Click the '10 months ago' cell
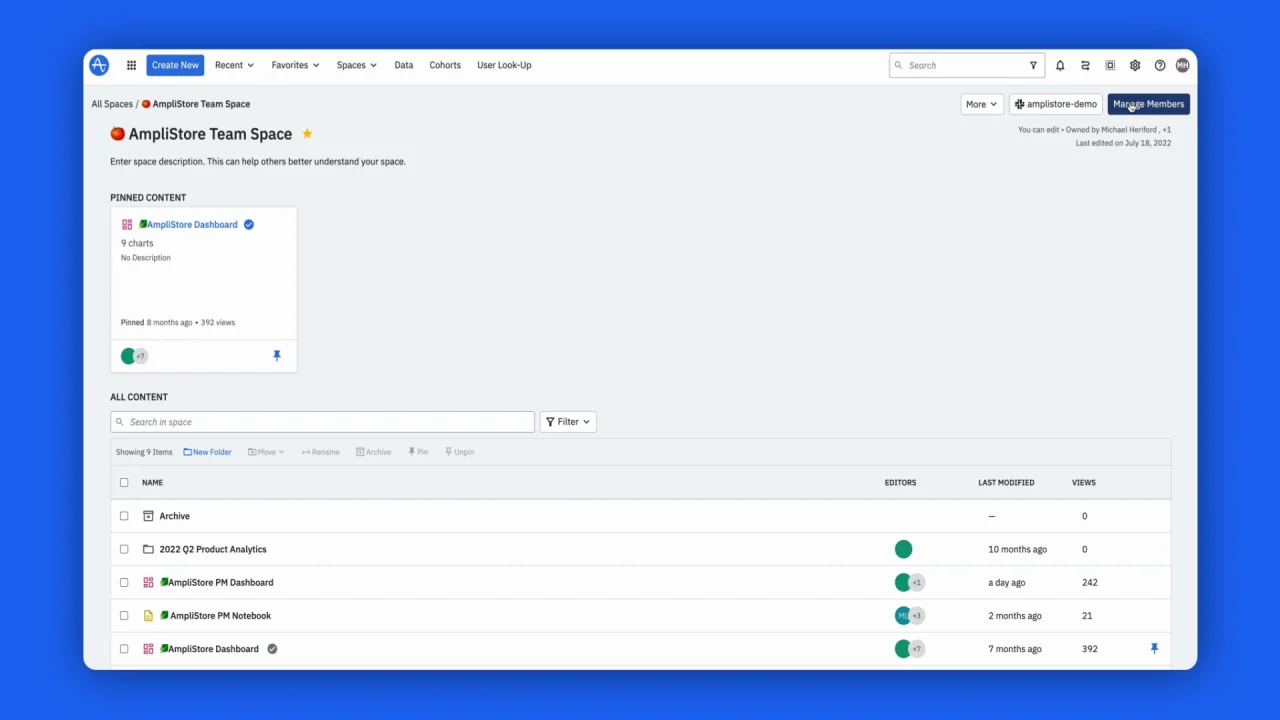Viewport: 1280px width, 720px height. click(1017, 549)
